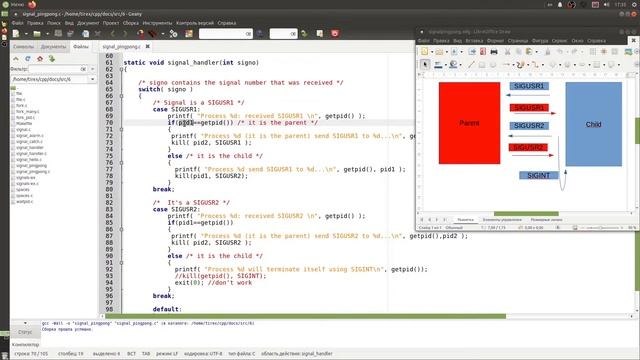
Task: Click the Draw Cut scissors icon
Action: click(507, 52)
